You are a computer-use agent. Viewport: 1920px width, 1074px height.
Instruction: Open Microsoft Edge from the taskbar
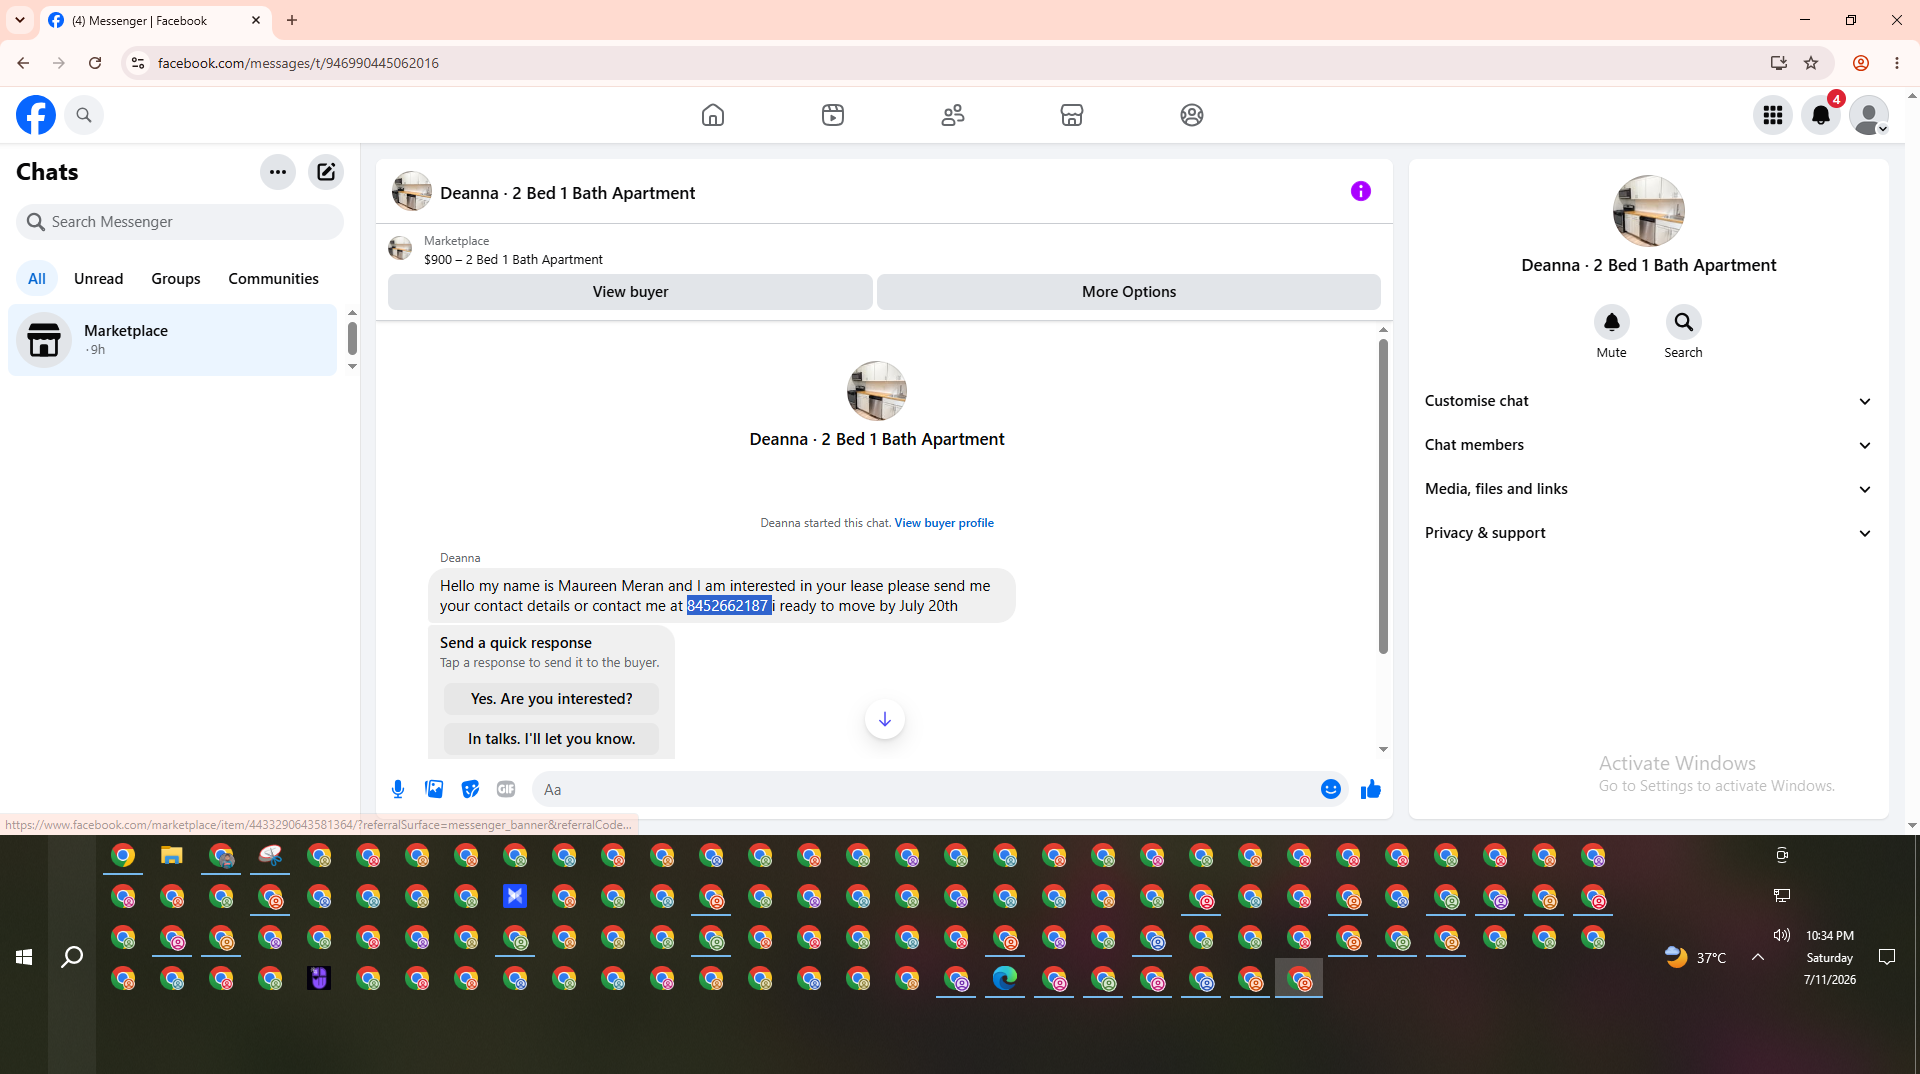click(1005, 978)
